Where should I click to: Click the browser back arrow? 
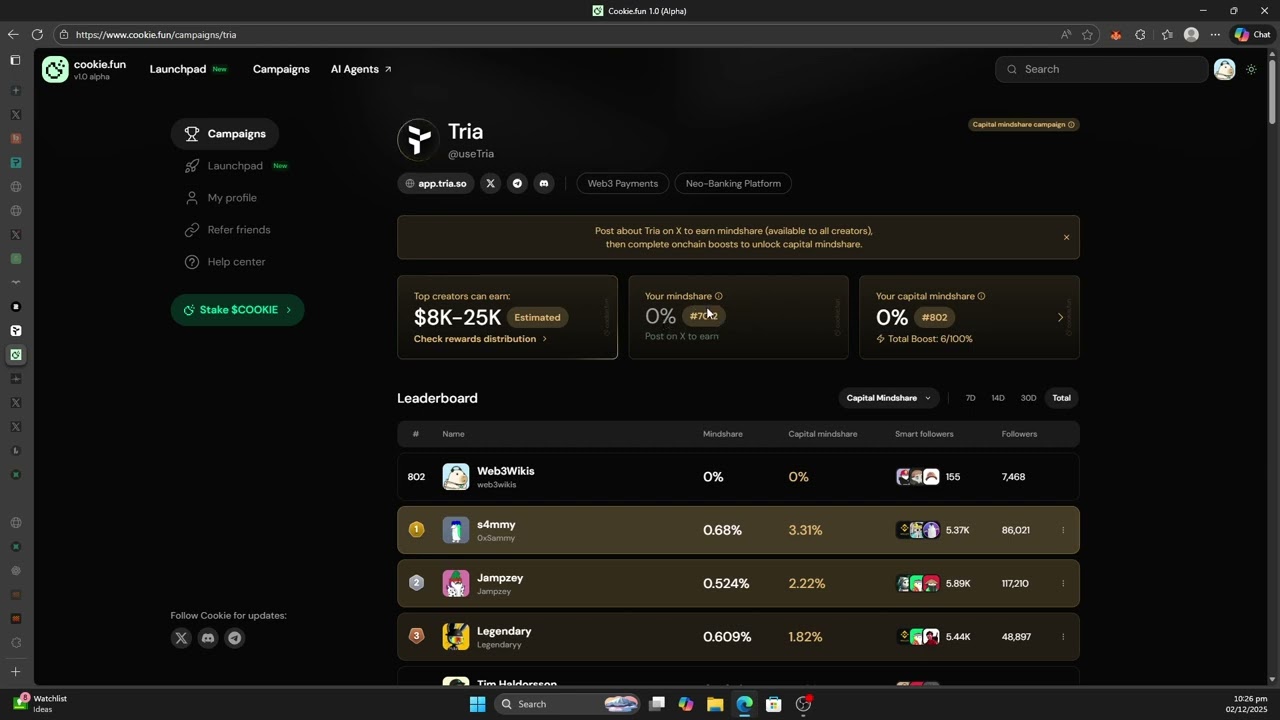coord(13,34)
